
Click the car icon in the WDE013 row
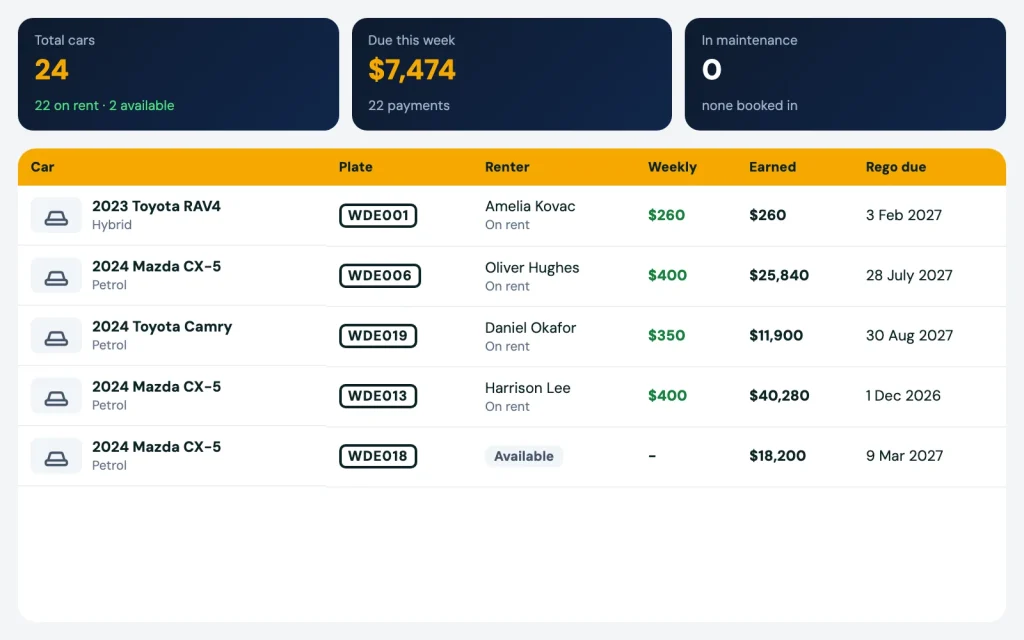(56, 396)
